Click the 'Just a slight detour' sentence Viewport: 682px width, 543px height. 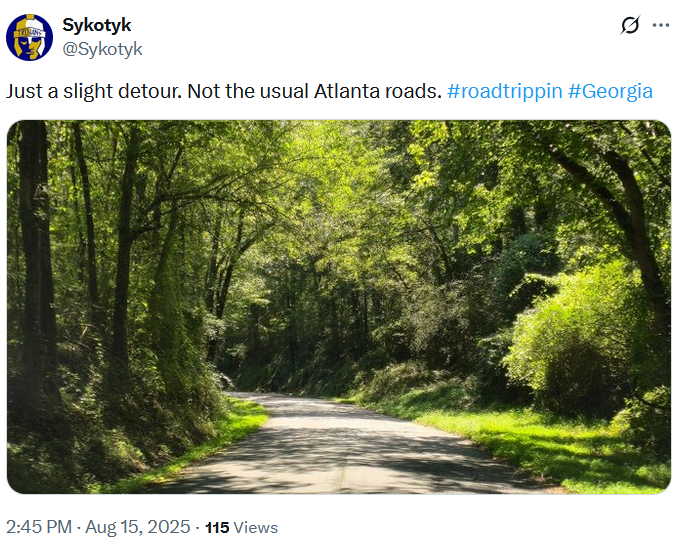pos(94,92)
